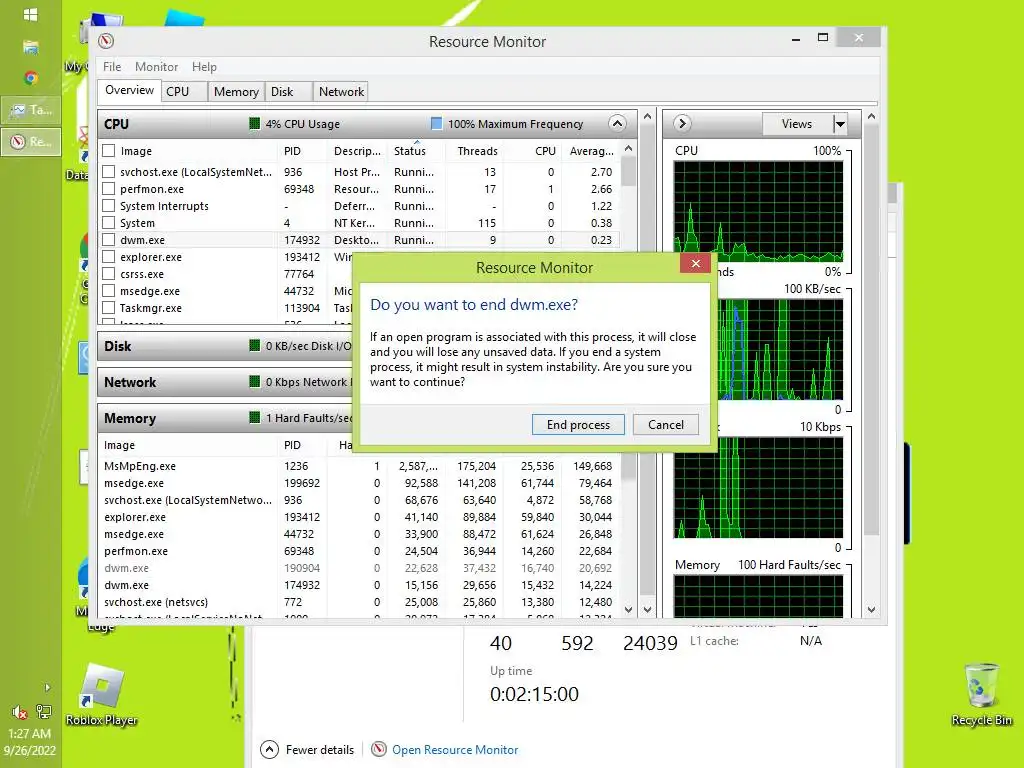Switch to the Memory tab
Screen dimensions: 1024x768
click(236, 91)
